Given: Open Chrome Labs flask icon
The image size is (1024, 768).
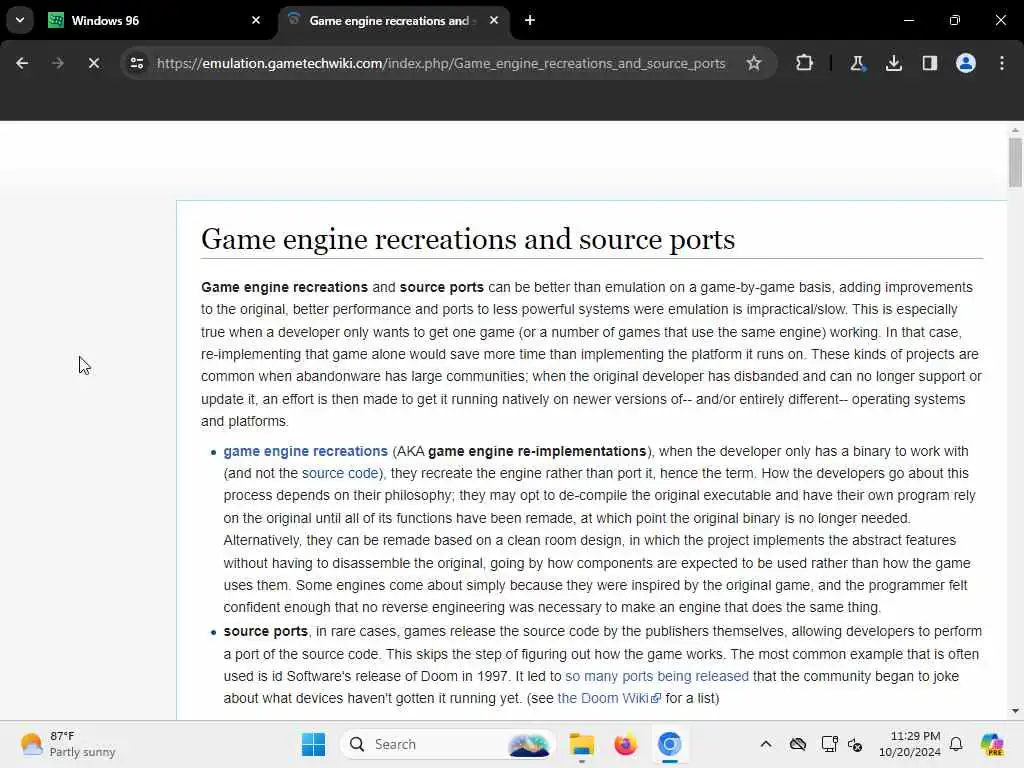Looking at the screenshot, I should coord(857,63).
